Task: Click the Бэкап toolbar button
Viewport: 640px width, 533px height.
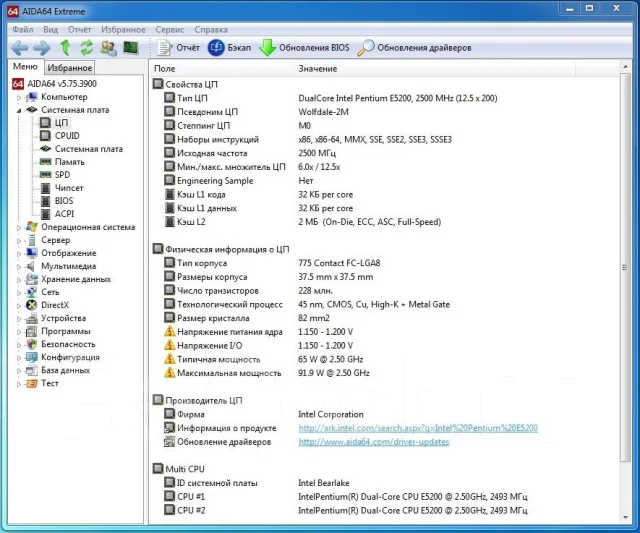Action: [x=229, y=48]
